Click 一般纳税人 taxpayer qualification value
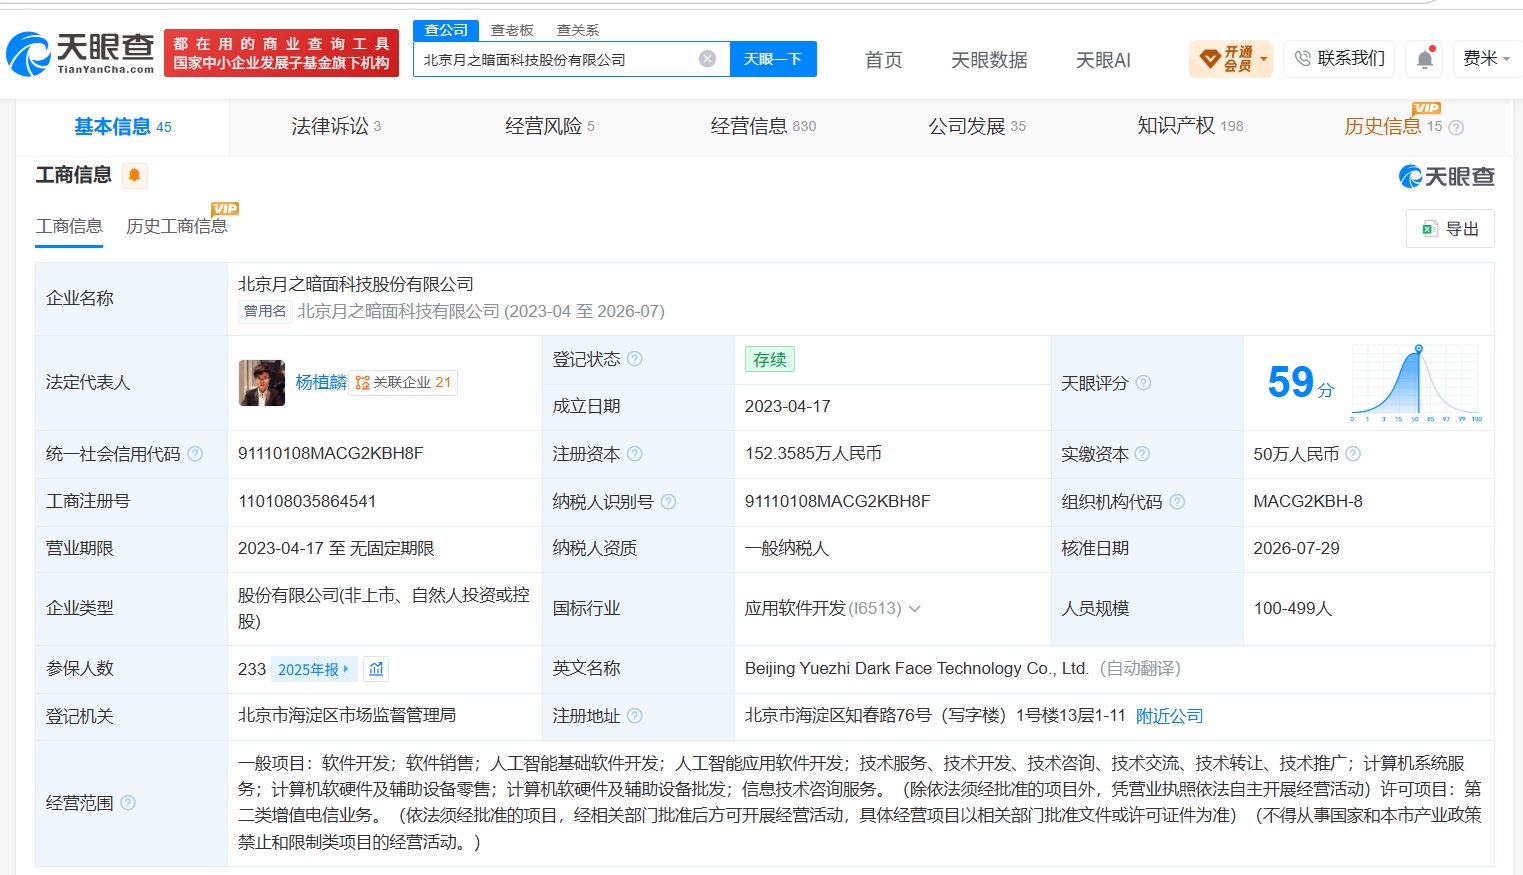The image size is (1523, 875). 787,549
